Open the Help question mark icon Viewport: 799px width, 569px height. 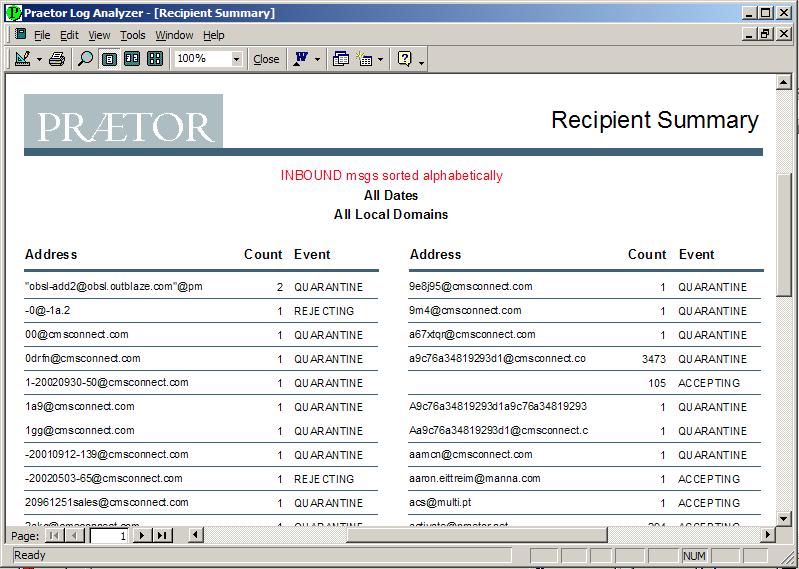404,59
